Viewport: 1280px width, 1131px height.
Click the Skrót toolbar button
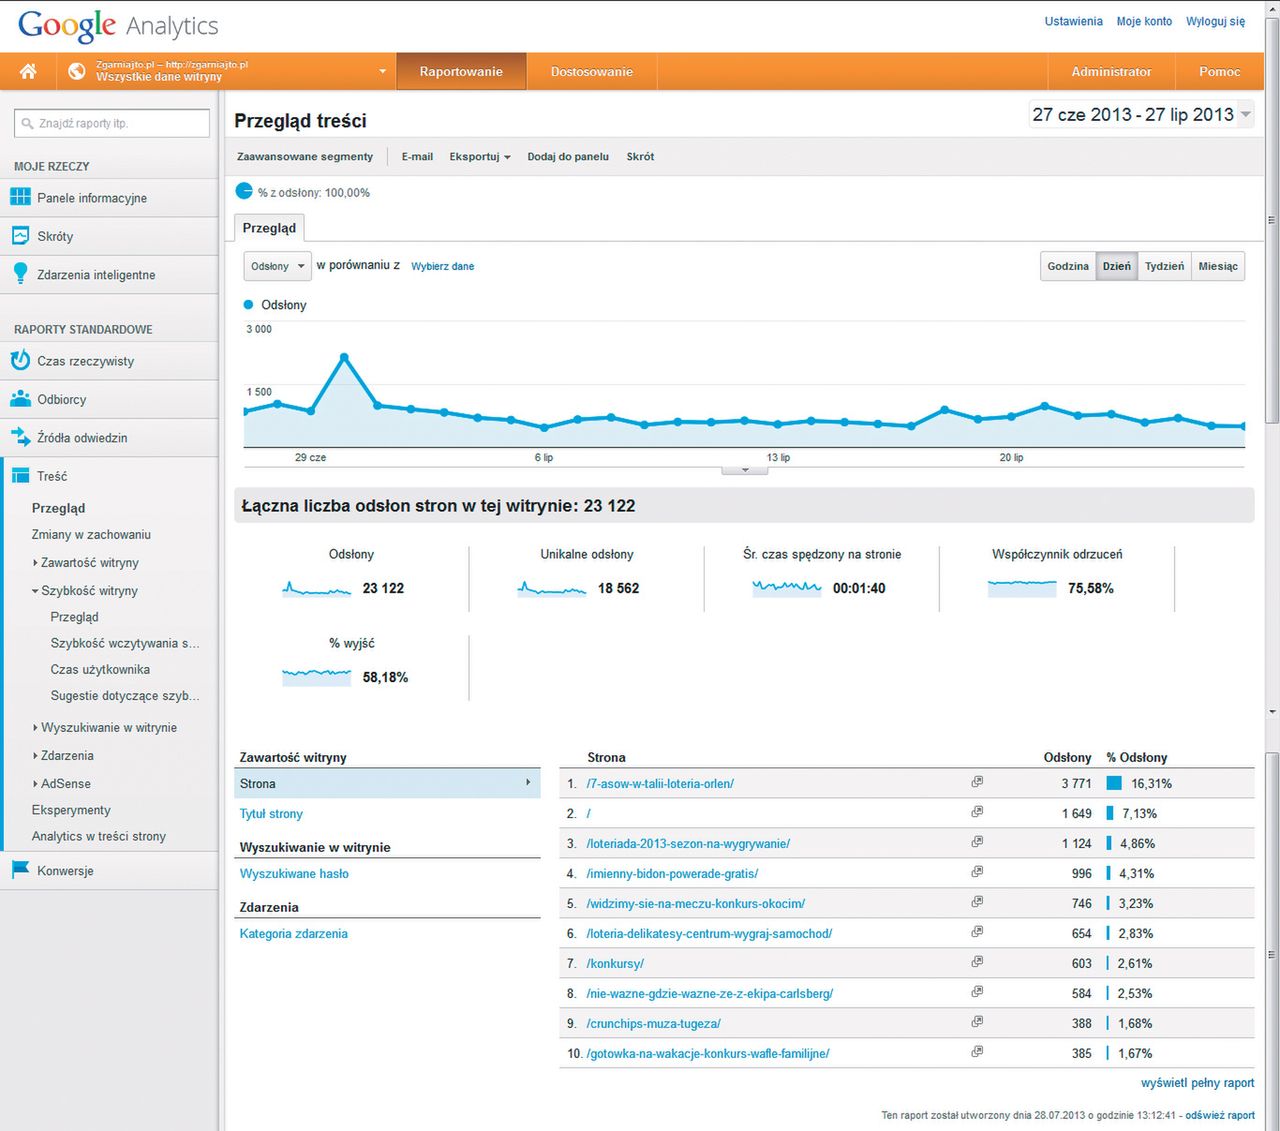[x=640, y=156]
